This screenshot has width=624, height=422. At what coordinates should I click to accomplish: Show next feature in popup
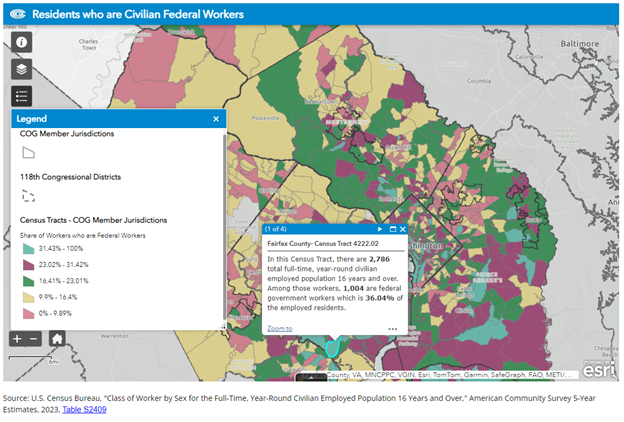[x=378, y=229]
